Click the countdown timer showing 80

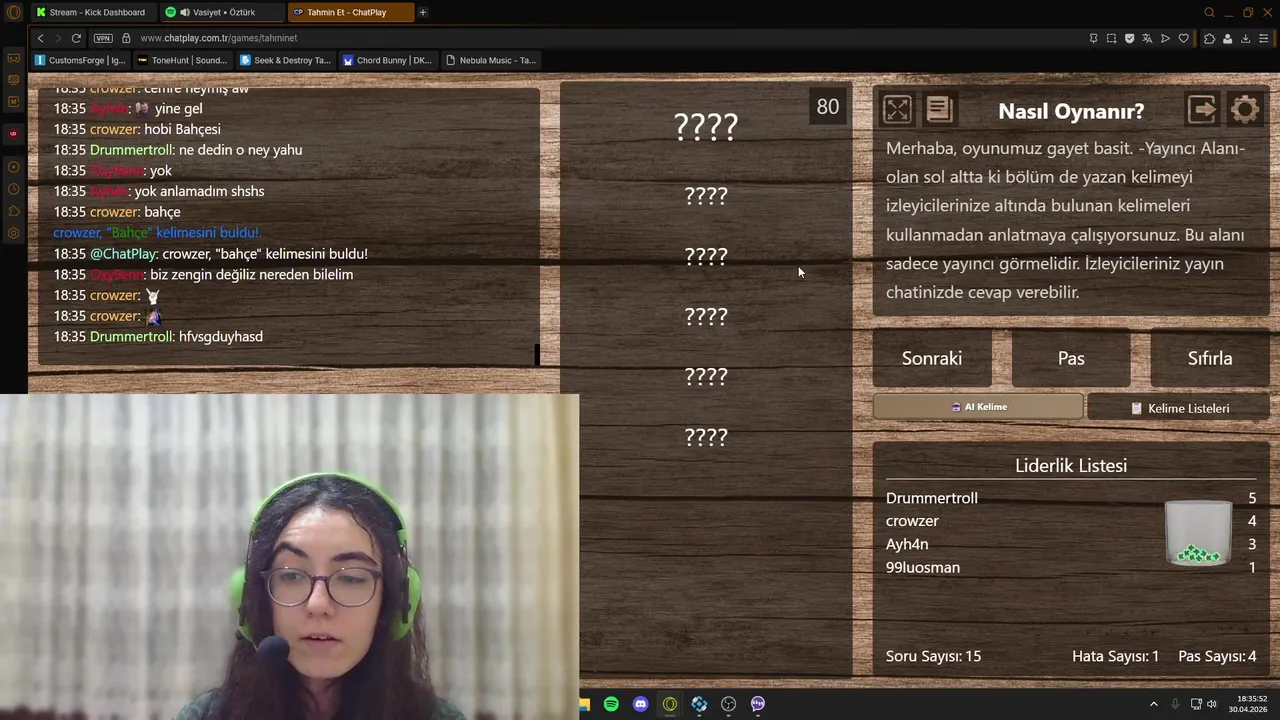tap(828, 107)
